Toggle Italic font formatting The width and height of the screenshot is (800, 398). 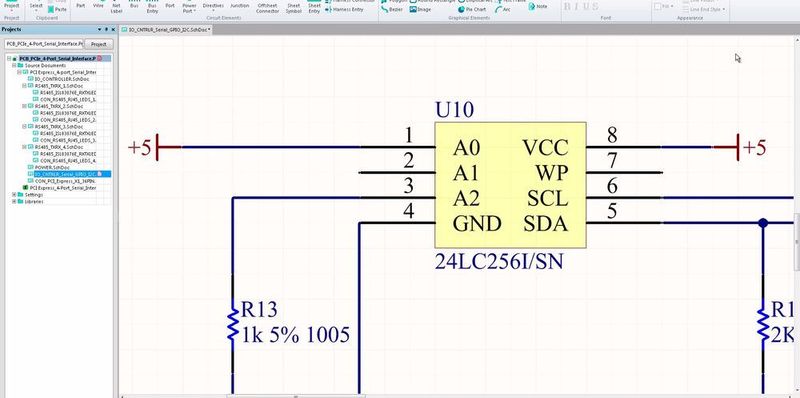(576, 7)
